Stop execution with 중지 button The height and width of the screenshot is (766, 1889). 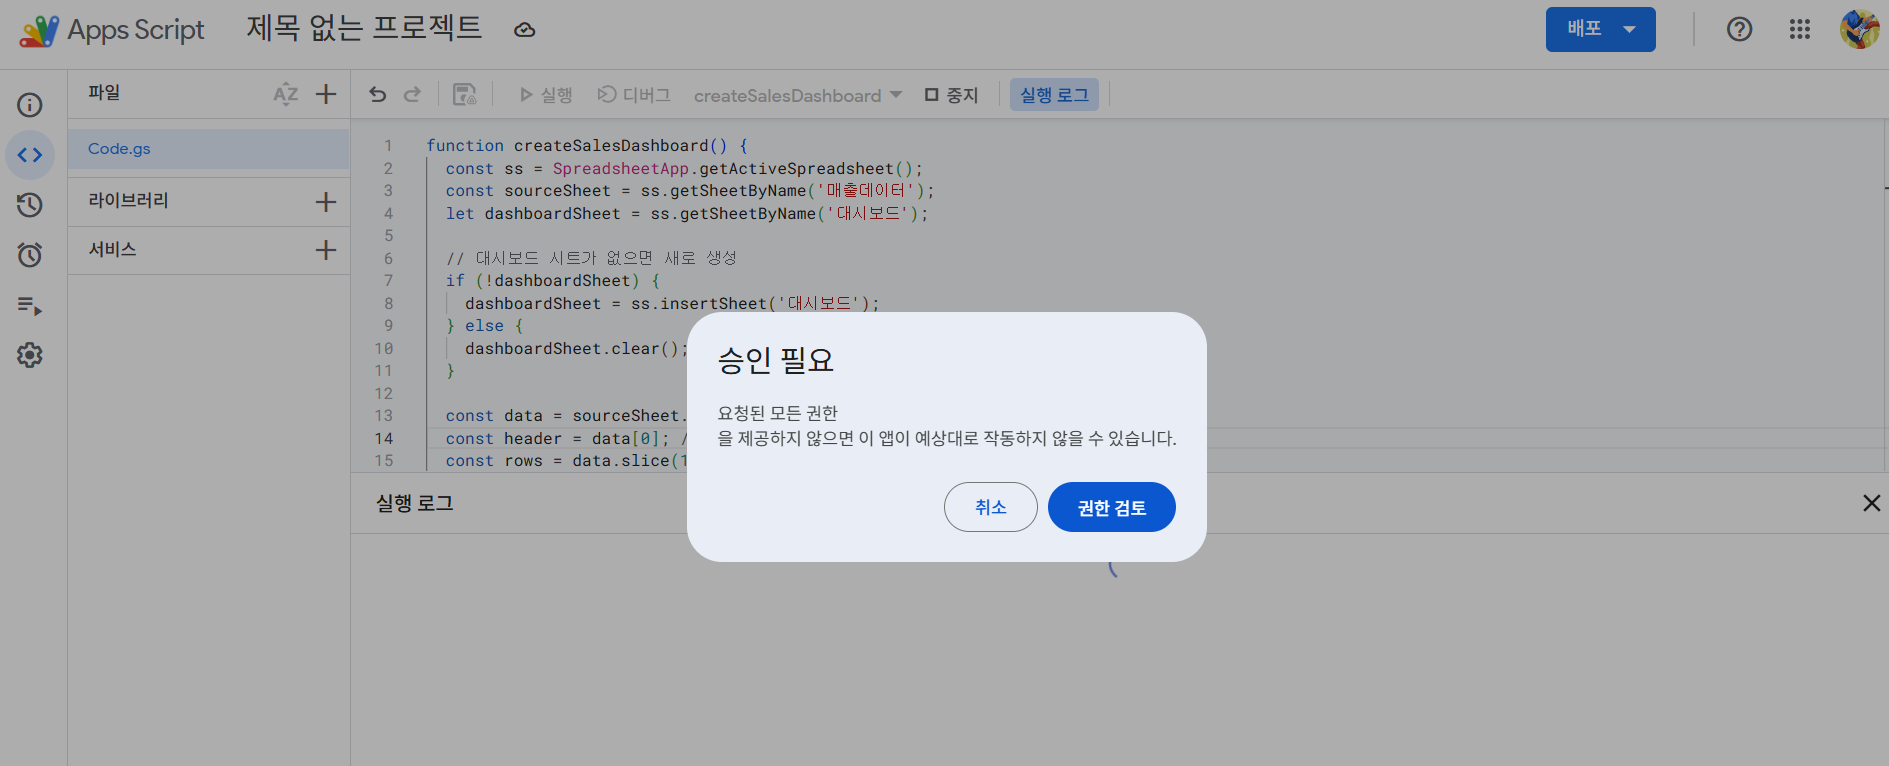[951, 95]
